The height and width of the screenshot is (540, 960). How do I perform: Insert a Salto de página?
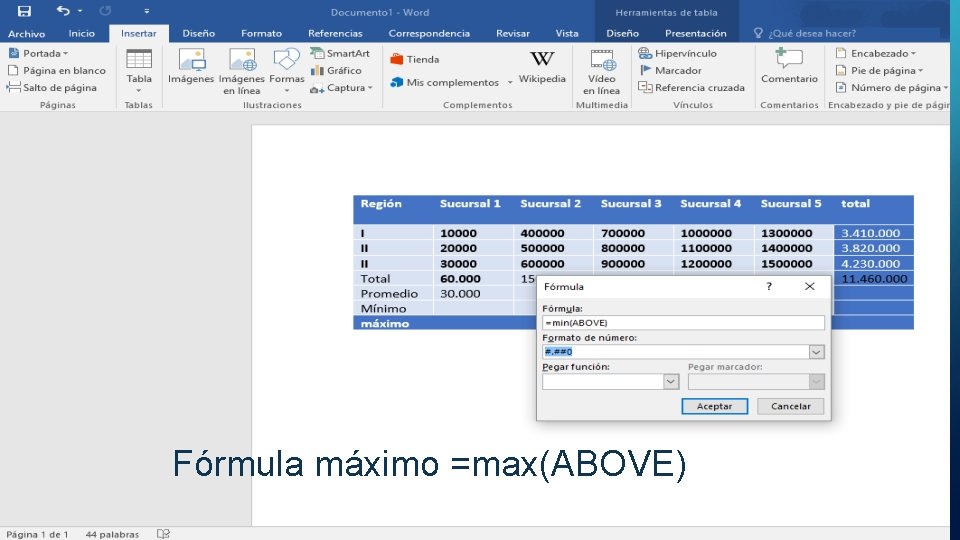[52, 88]
